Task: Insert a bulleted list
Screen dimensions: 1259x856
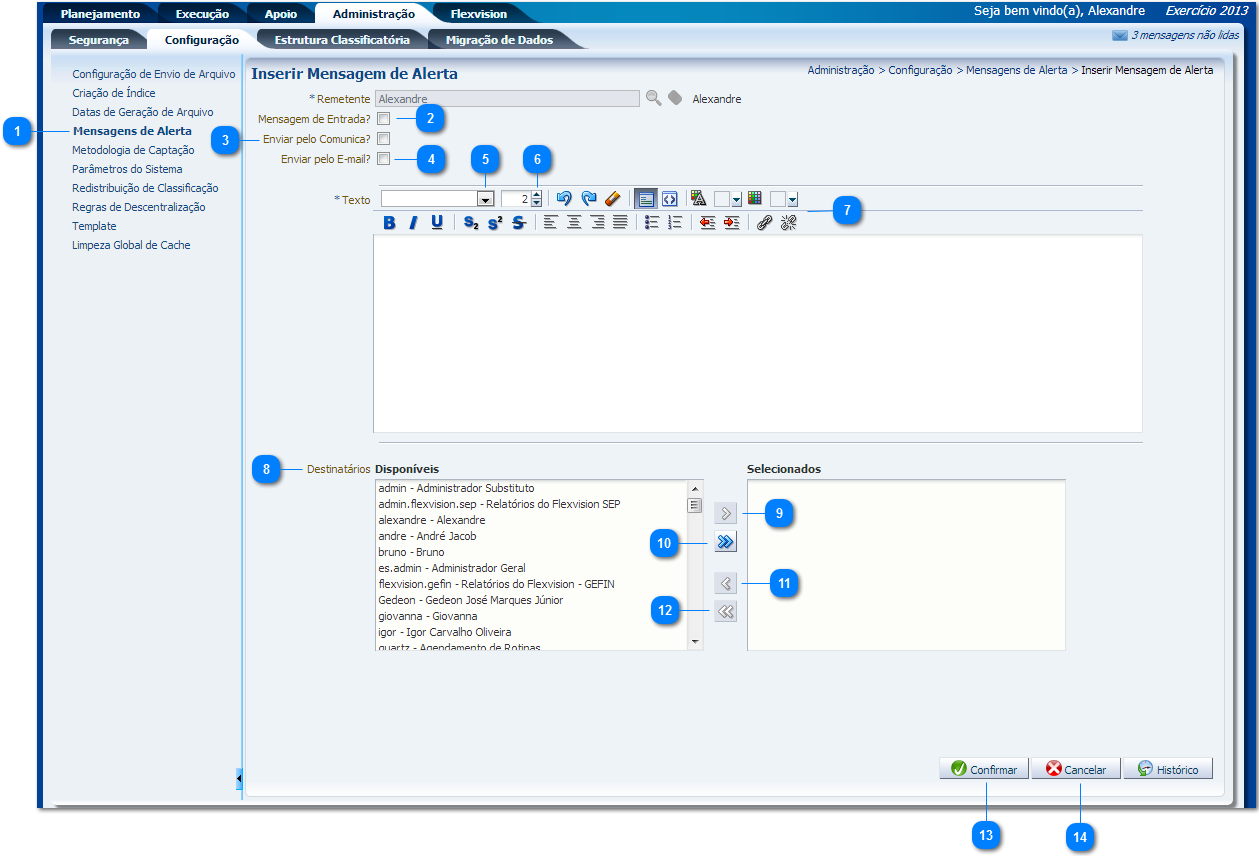Action: 651,223
